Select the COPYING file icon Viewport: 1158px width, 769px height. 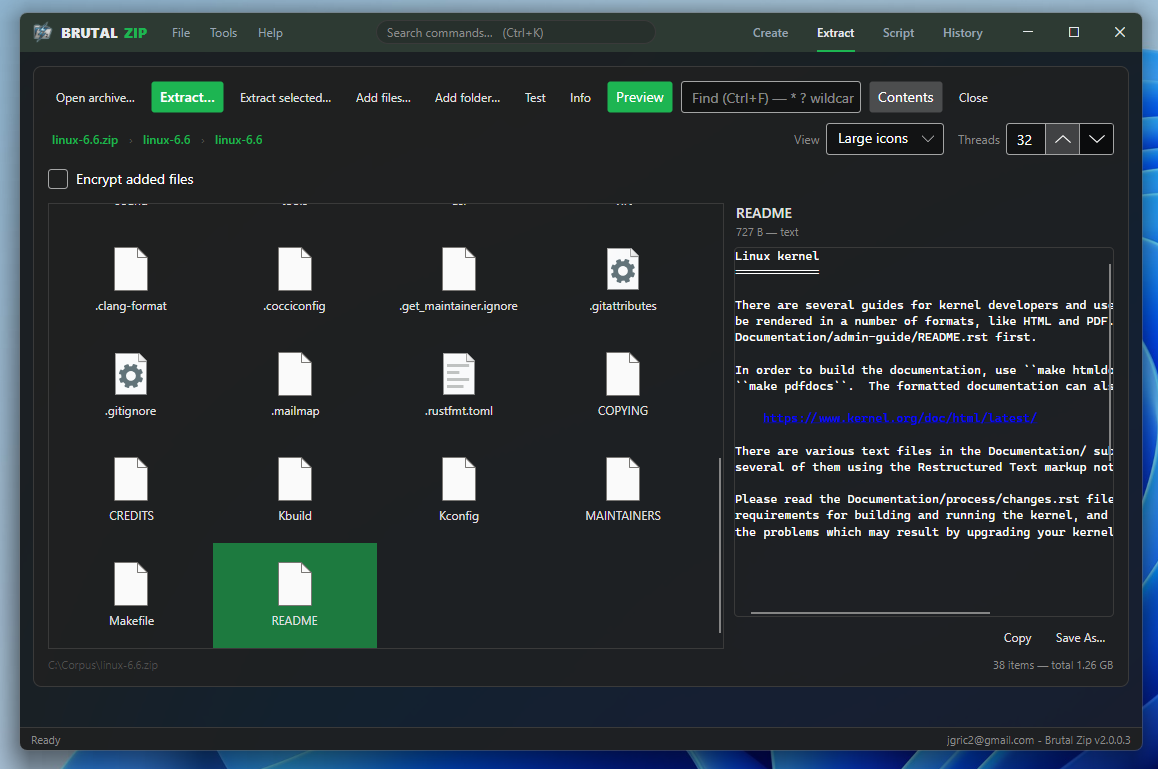623,374
